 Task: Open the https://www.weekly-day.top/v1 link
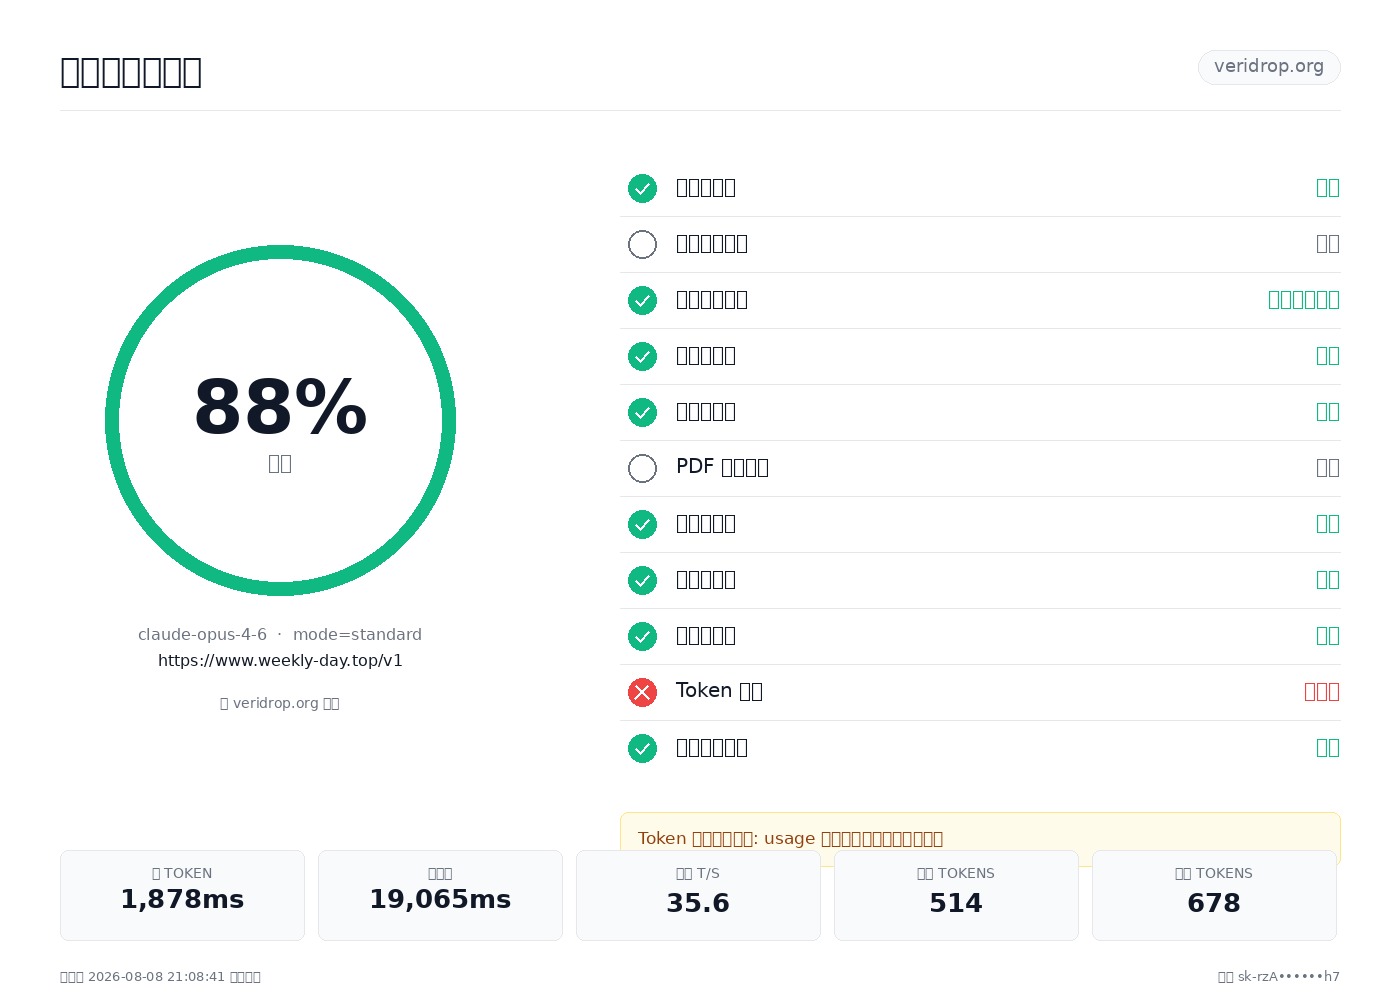tap(280, 660)
